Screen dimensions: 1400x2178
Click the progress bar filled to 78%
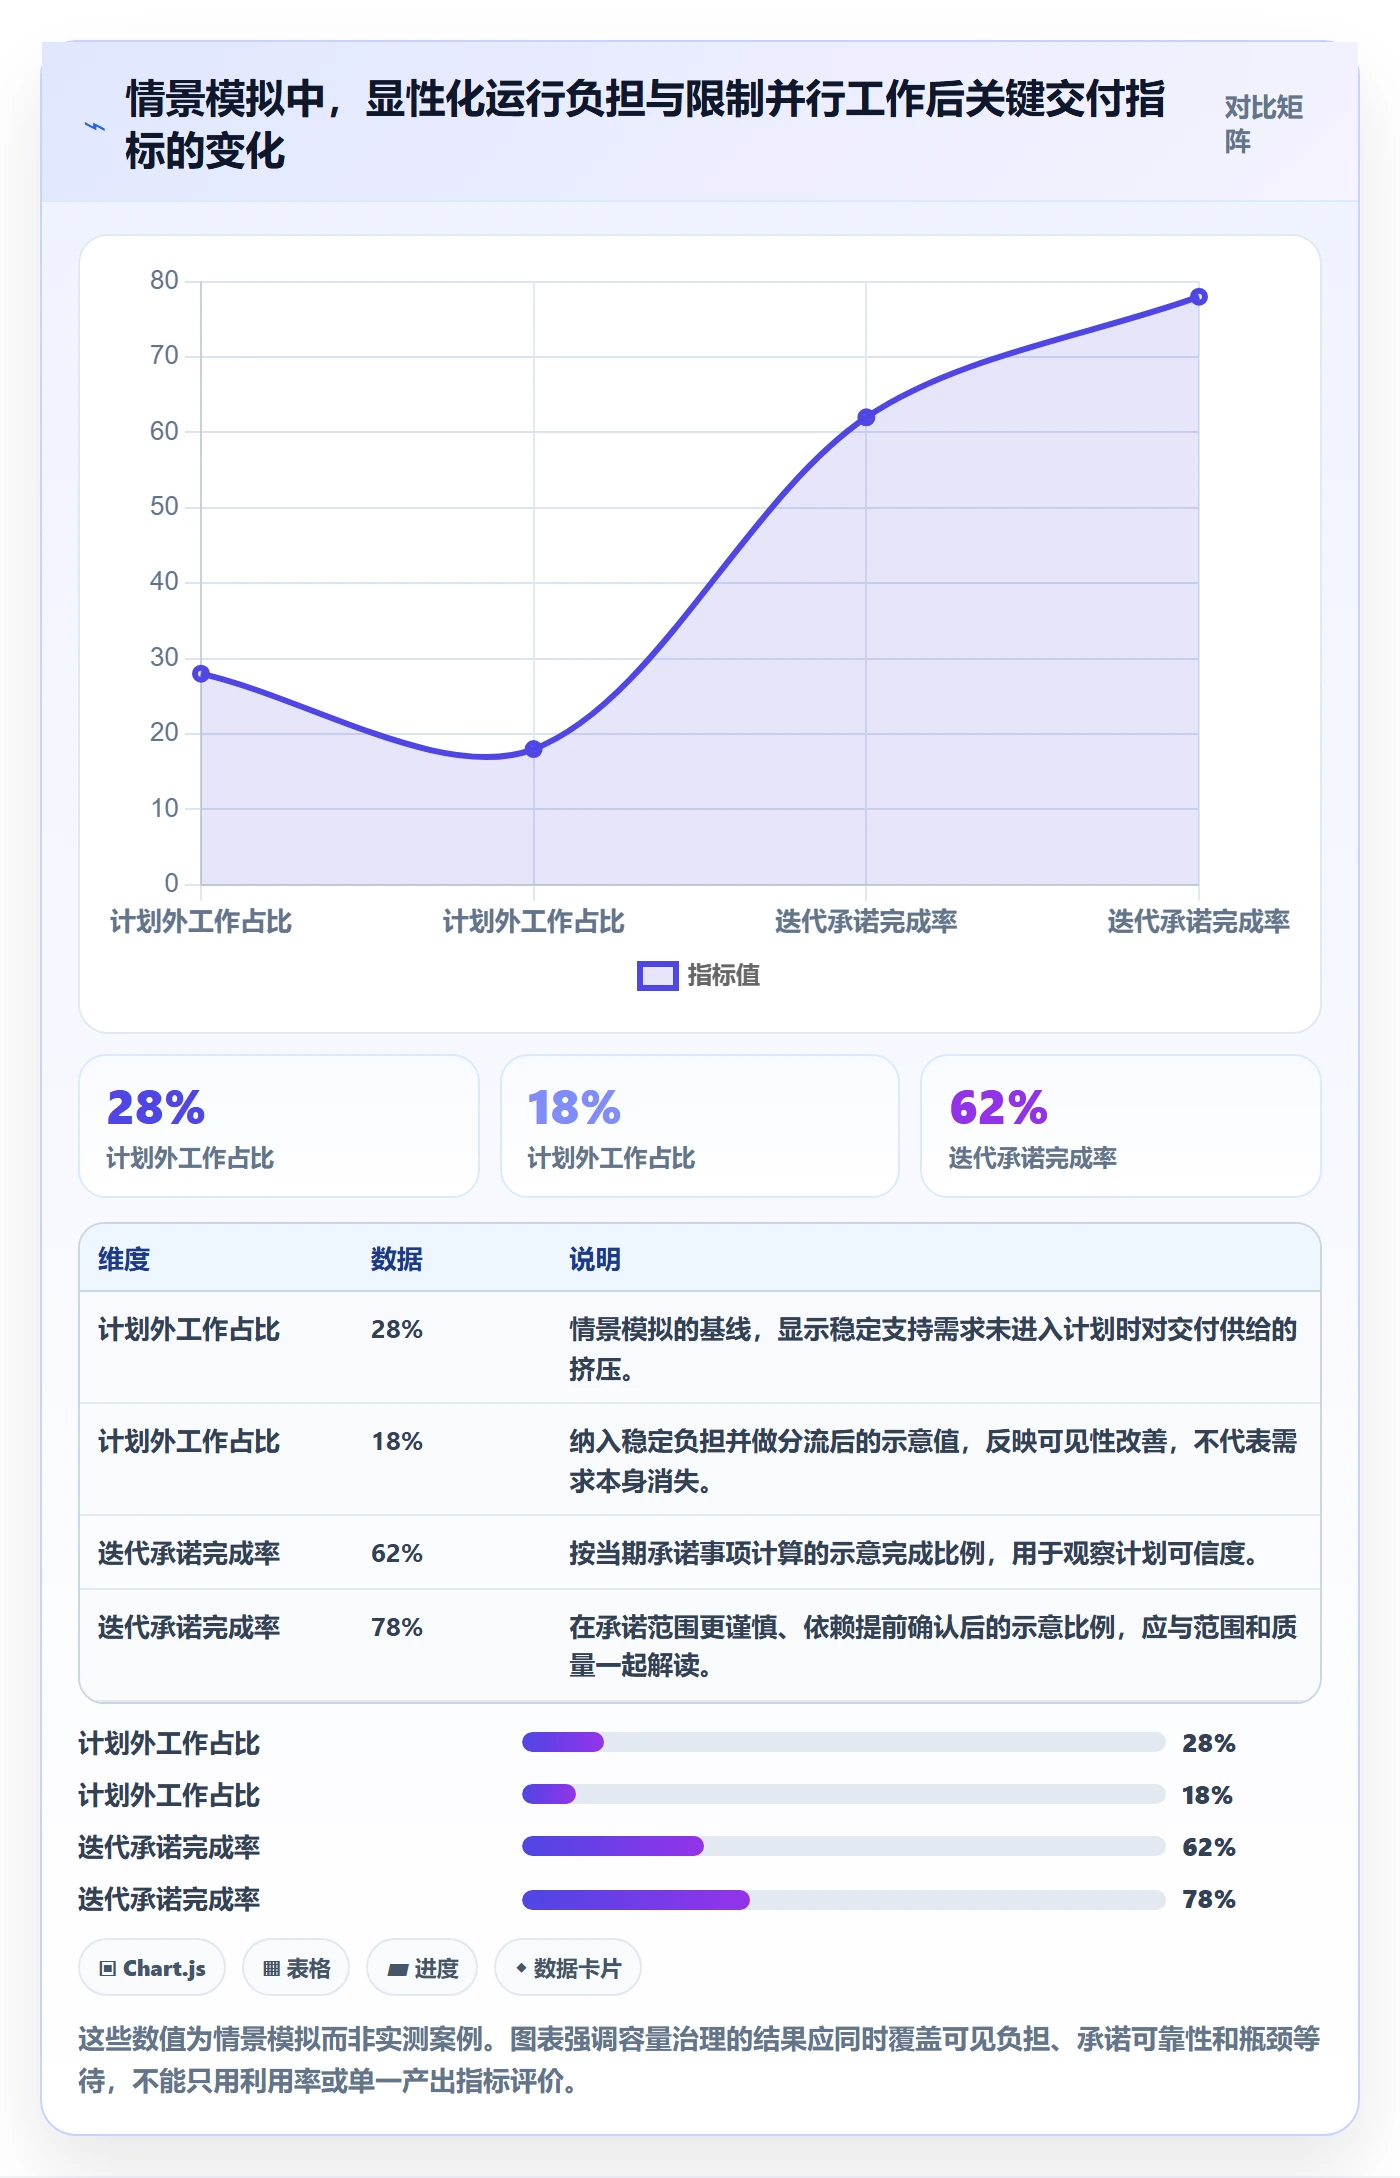coord(844,1899)
